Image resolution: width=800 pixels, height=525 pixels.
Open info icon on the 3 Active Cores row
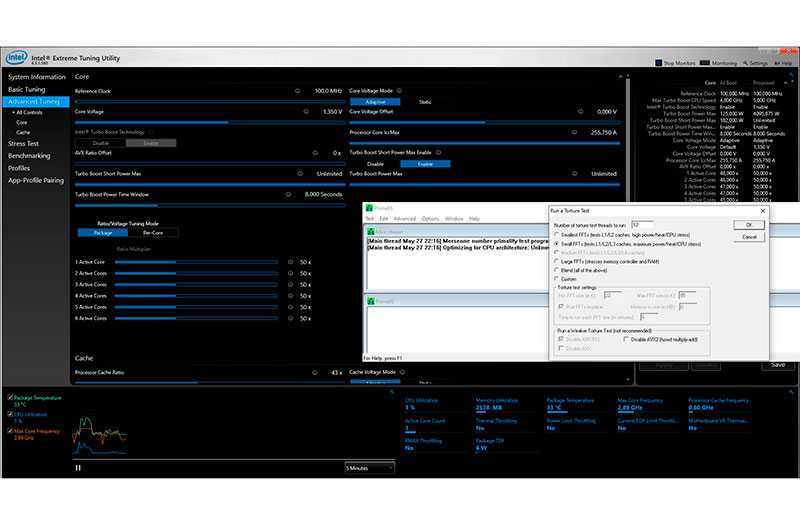[290, 284]
